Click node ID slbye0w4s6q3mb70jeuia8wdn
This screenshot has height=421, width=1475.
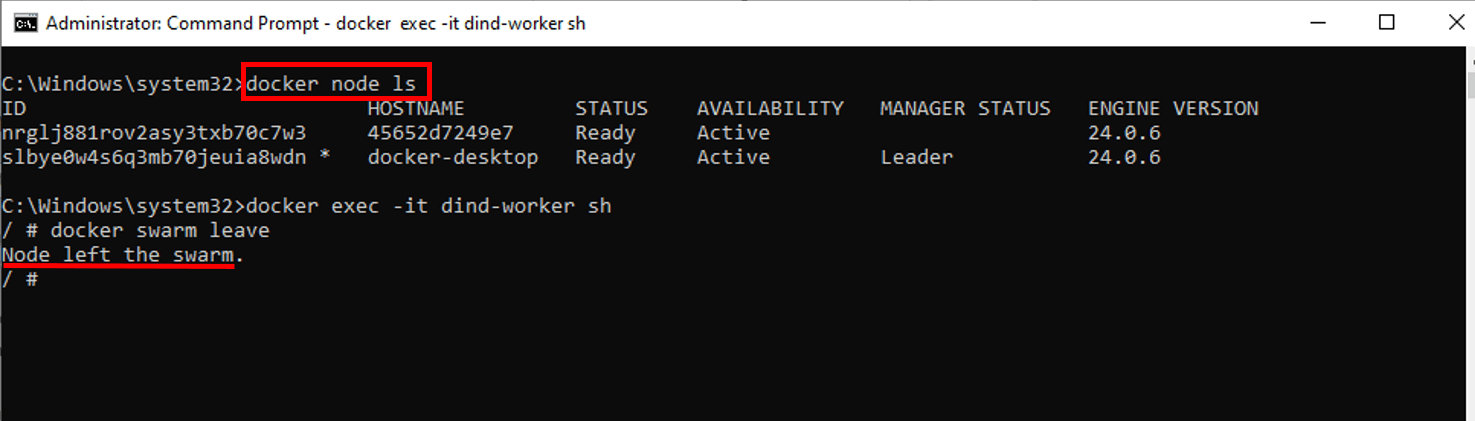(x=154, y=157)
